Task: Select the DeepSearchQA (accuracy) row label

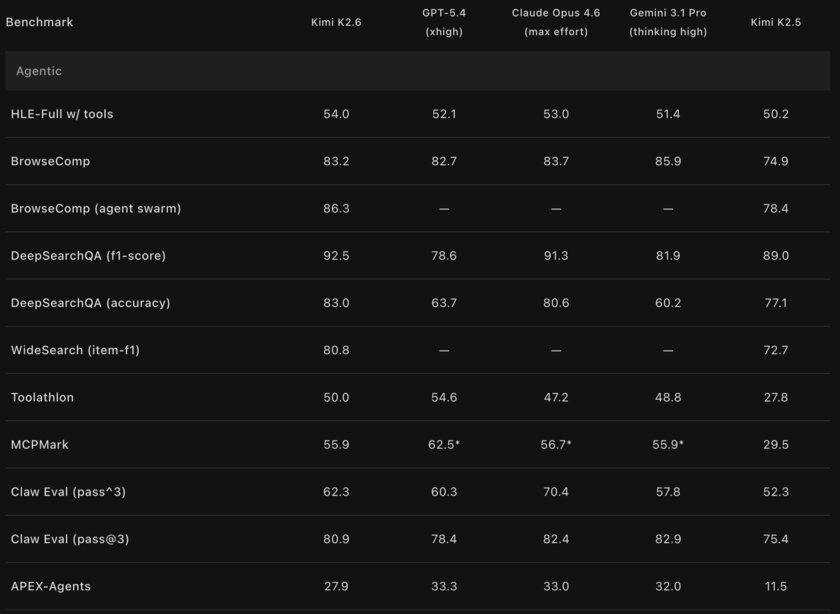Action: click(x=89, y=303)
